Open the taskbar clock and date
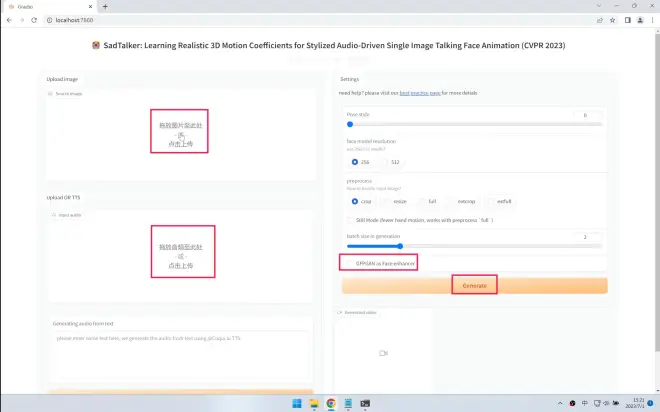660x412 pixels. point(635,403)
